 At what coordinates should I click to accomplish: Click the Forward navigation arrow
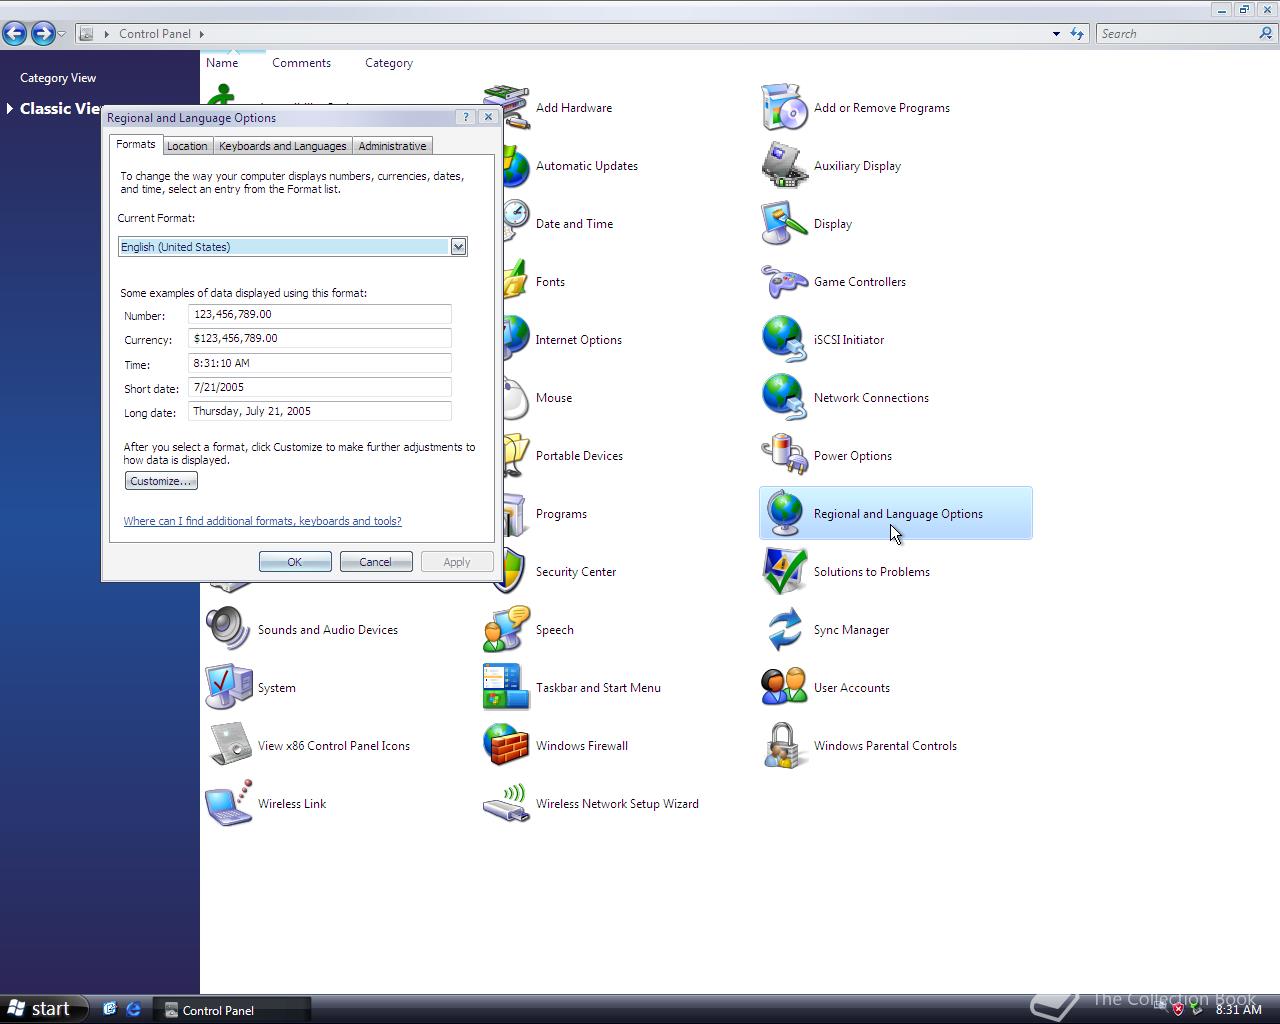(42, 33)
